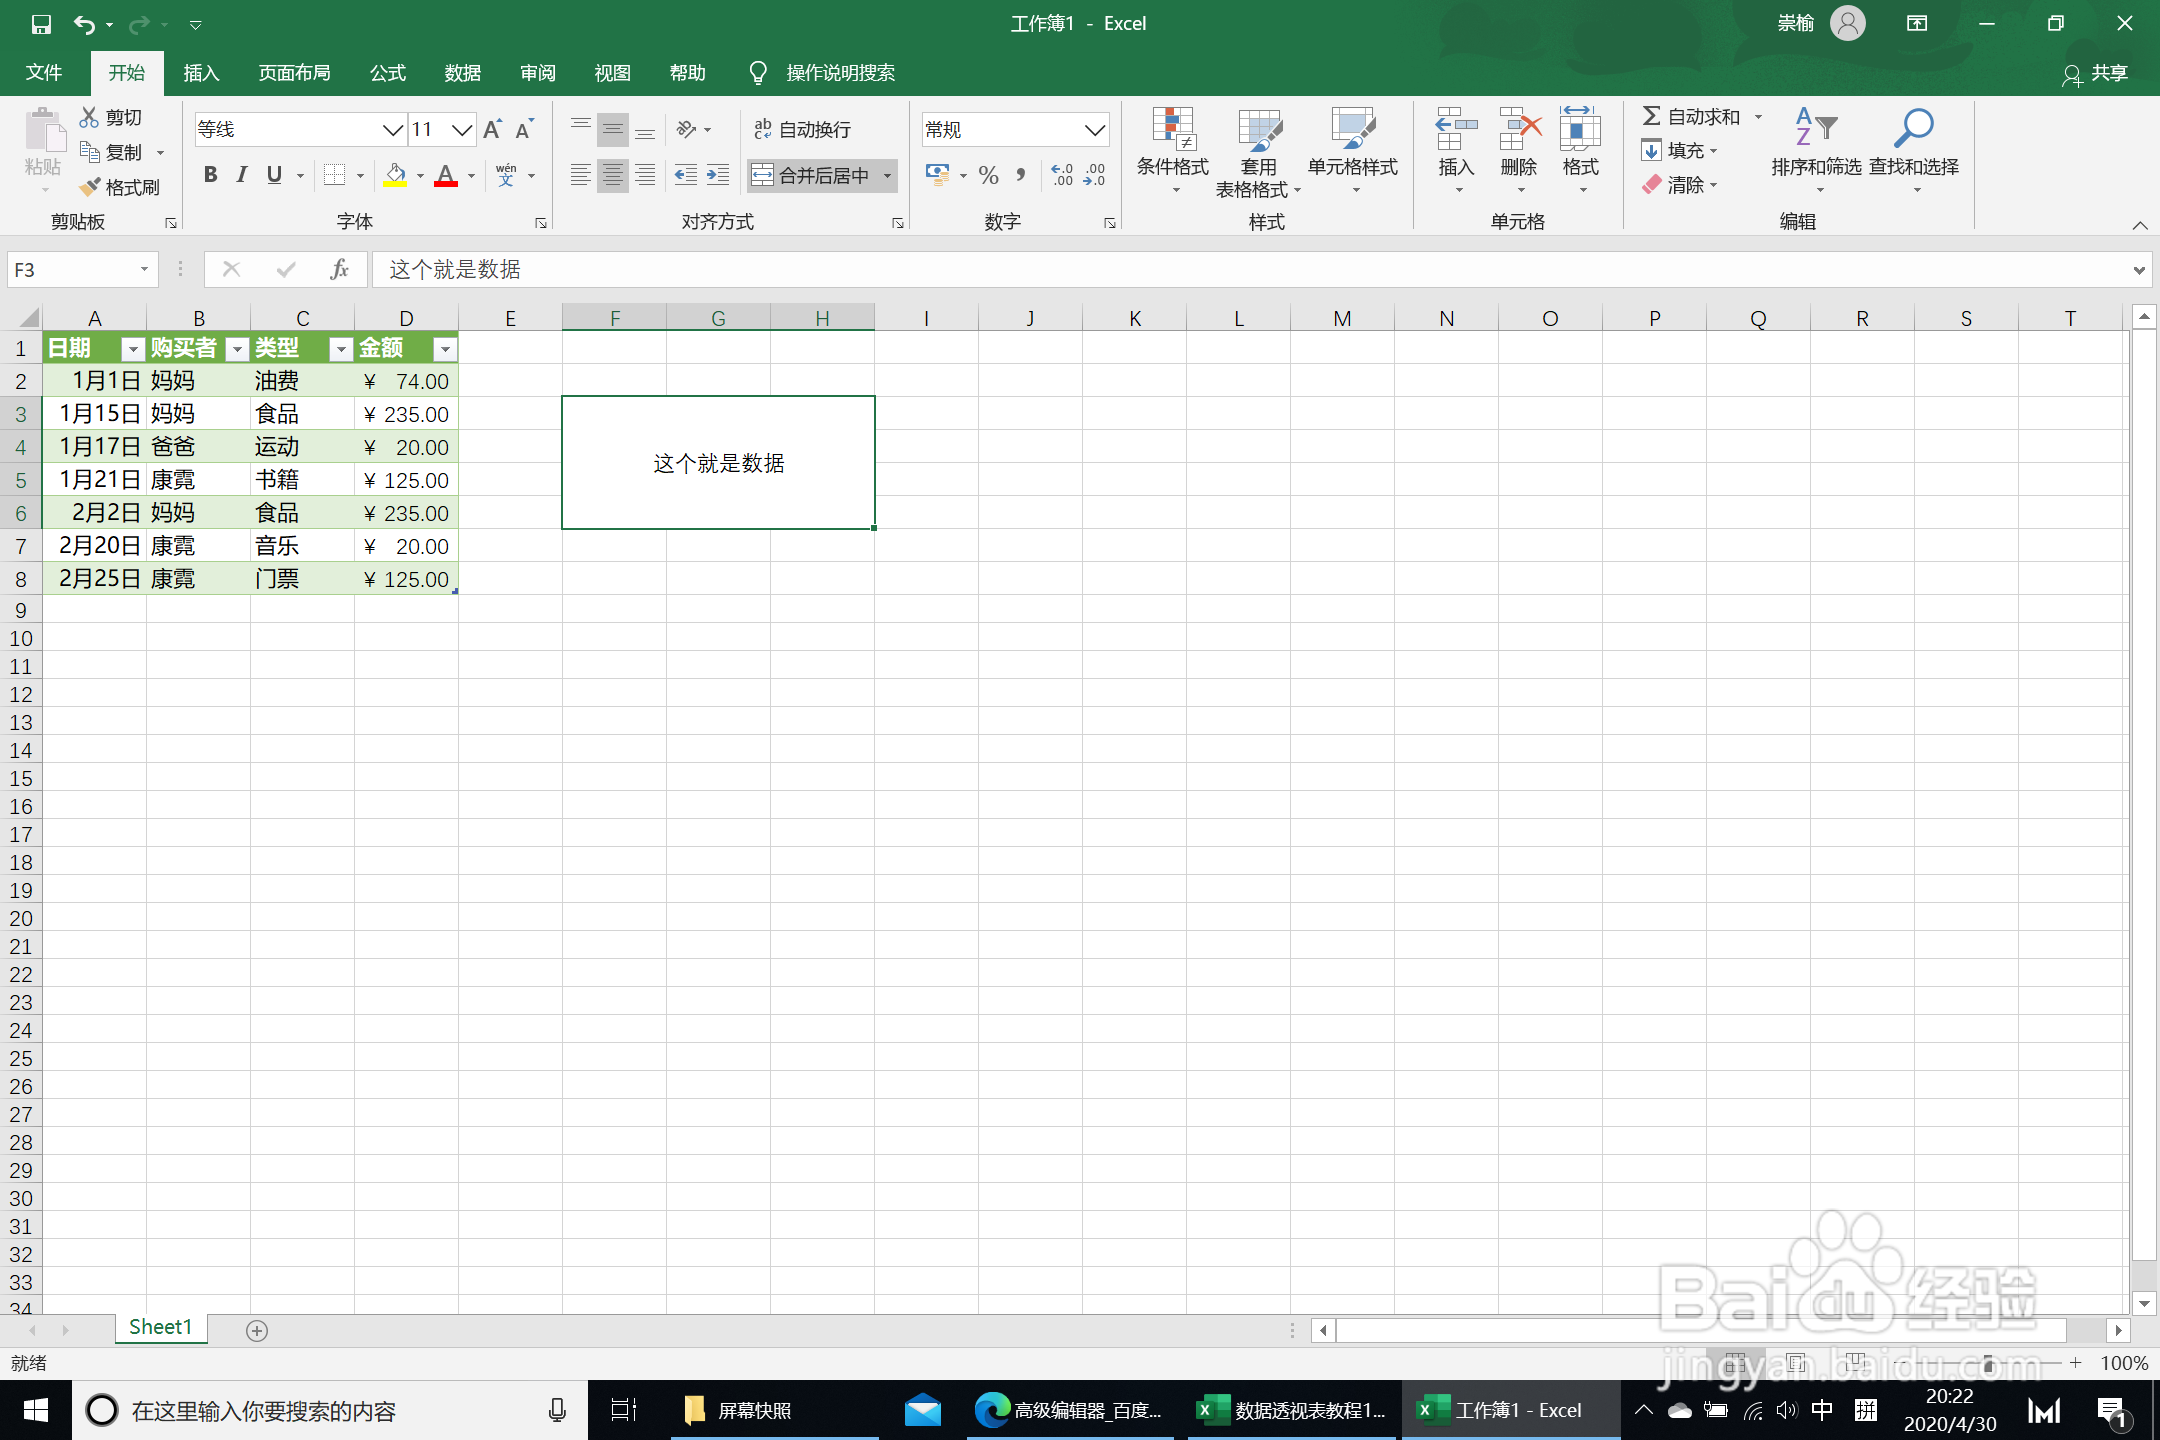2160x1440 pixels.
Task: Toggle Italic formatting
Action: tap(242, 175)
